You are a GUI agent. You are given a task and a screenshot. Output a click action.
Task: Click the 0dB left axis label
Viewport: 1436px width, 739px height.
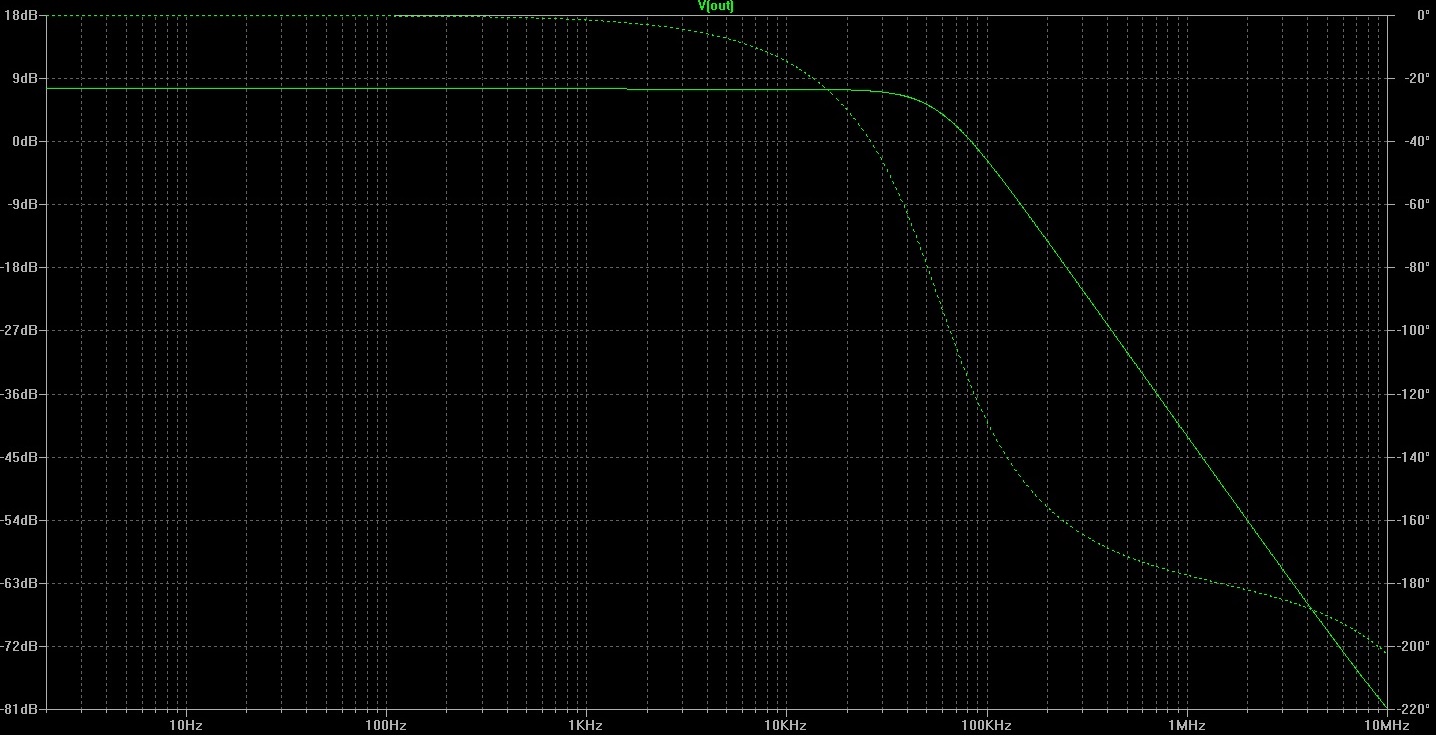(x=27, y=141)
